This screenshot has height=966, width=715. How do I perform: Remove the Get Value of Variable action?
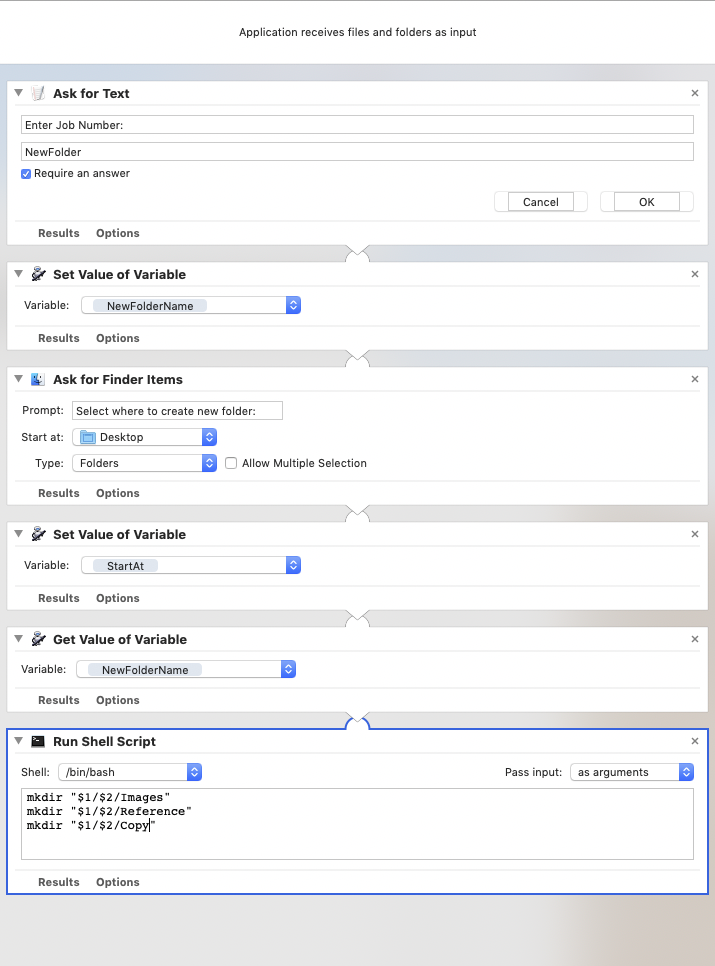click(x=695, y=639)
